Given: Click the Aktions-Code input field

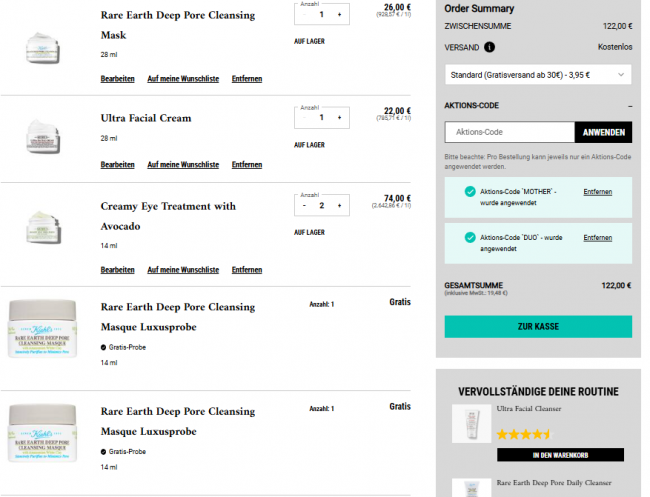Looking at the screenshot, I should pos(510,132).
